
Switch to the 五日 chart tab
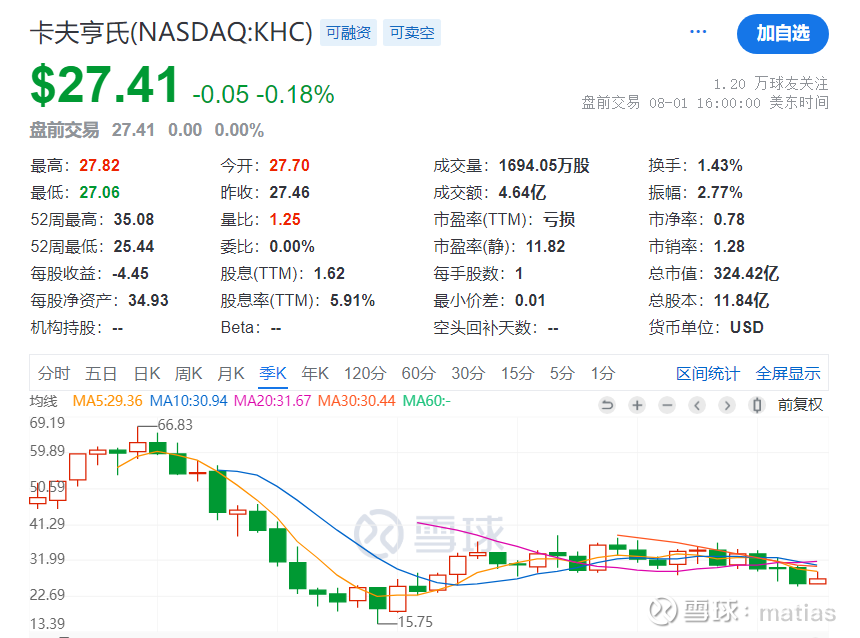coord(101,374)
